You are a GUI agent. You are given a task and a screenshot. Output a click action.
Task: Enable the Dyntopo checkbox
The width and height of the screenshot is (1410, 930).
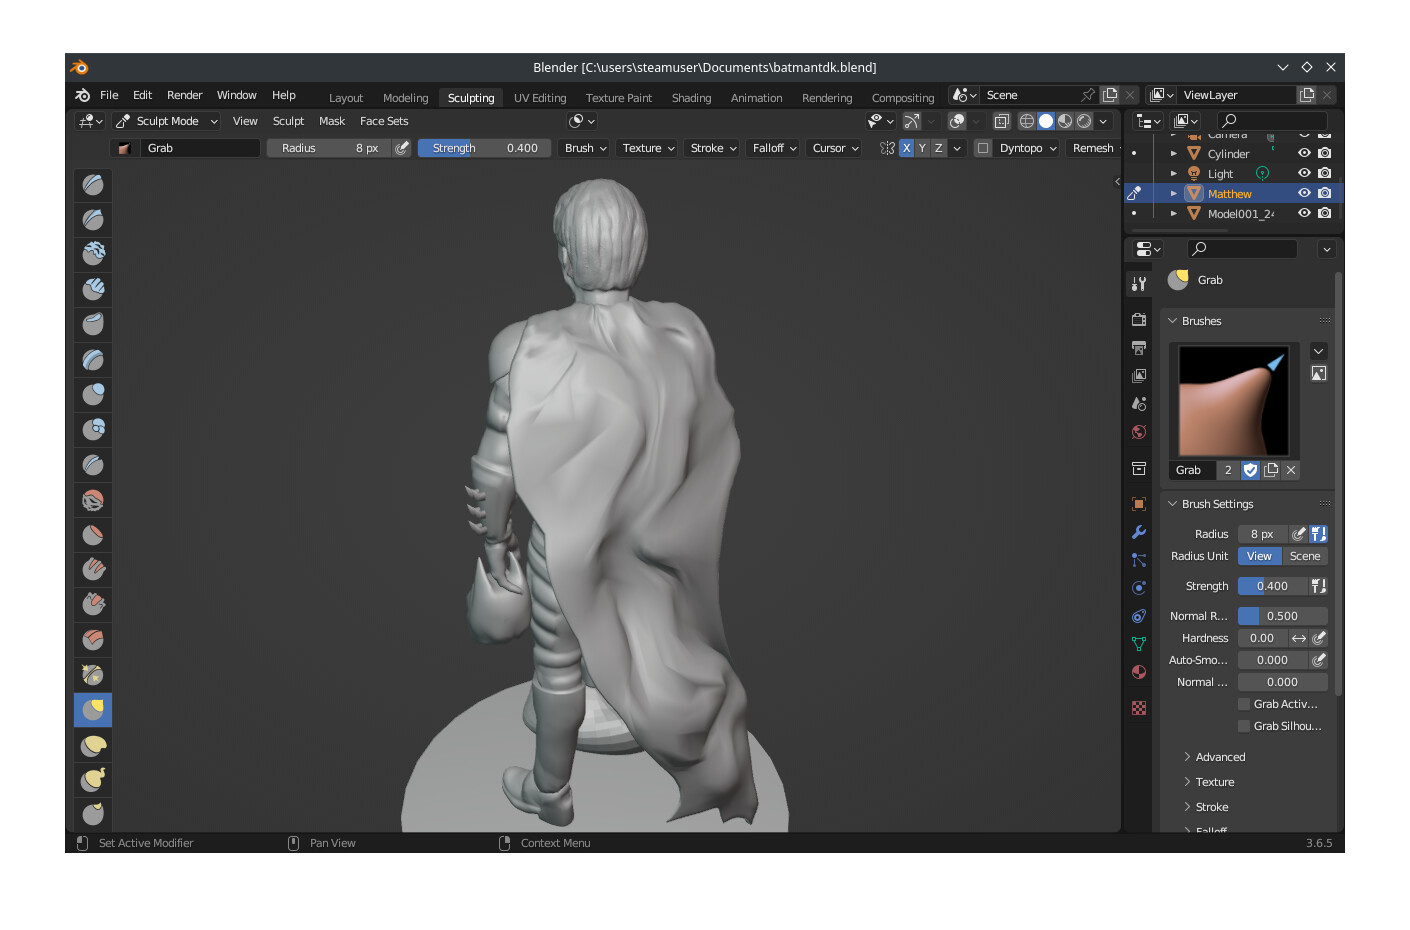click(983, 148)
